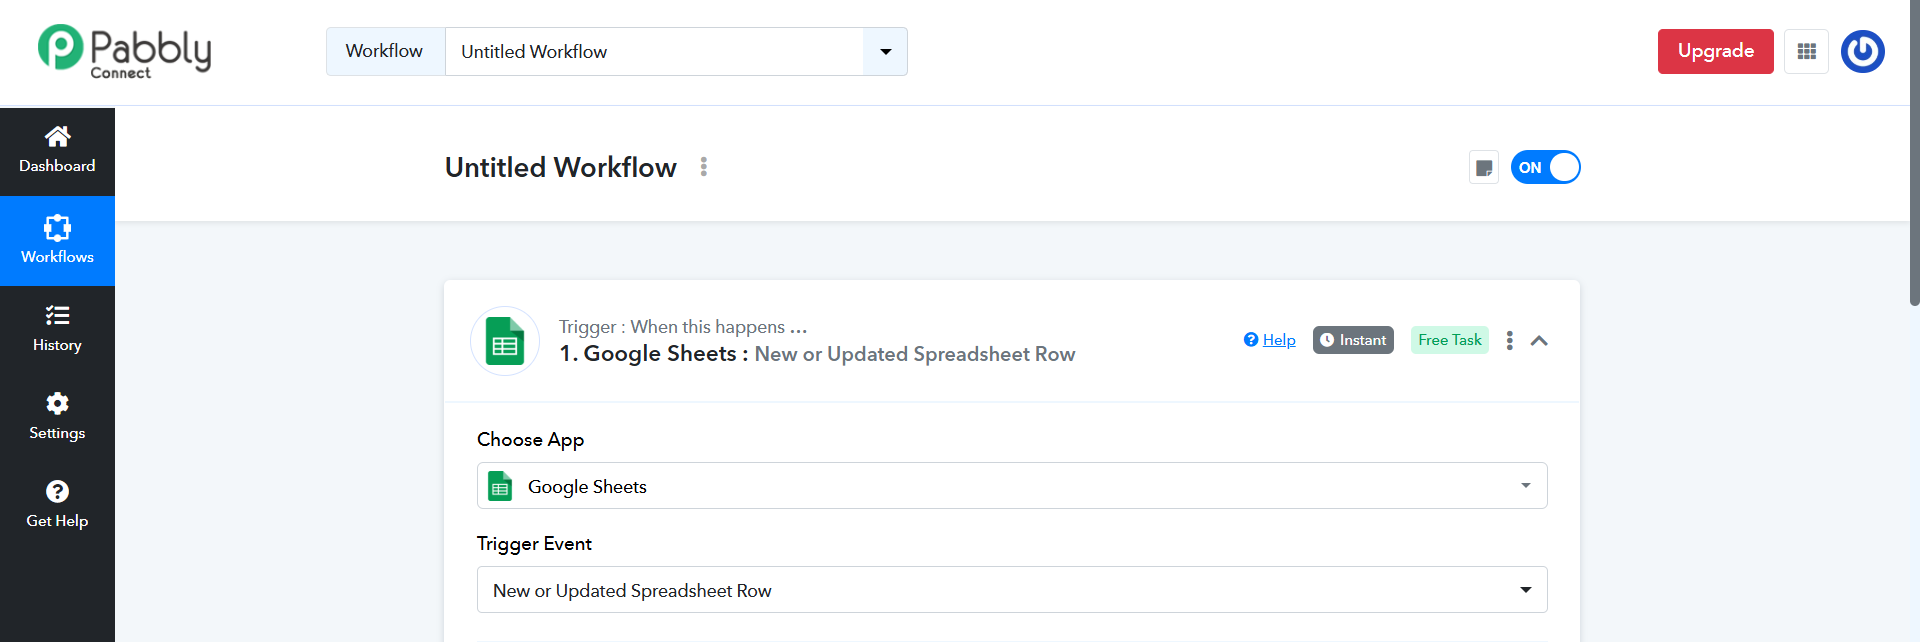Expand the workflow selector dropdown arrow

click(x=885, y=52)
